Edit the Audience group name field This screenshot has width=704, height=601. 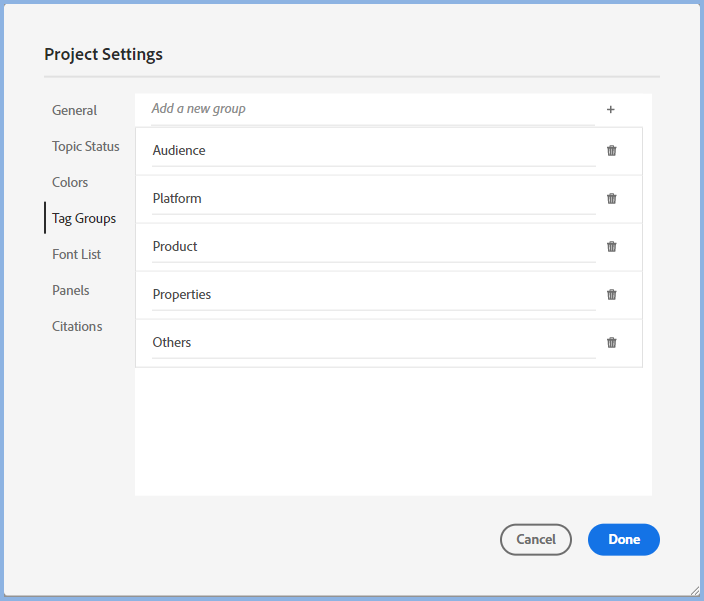[x=370, y=151]
